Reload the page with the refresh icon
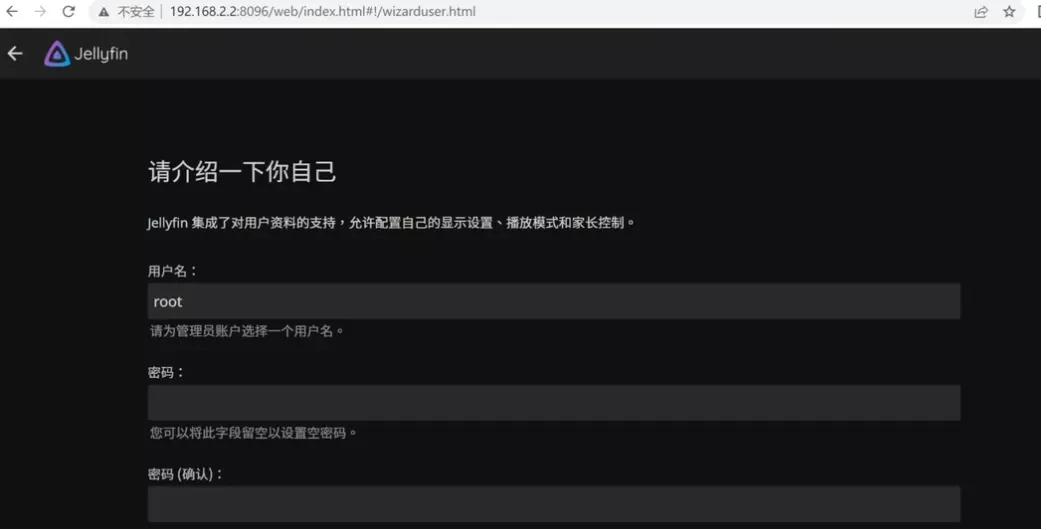Viewport: 1047px width, 530px height. 68,11
